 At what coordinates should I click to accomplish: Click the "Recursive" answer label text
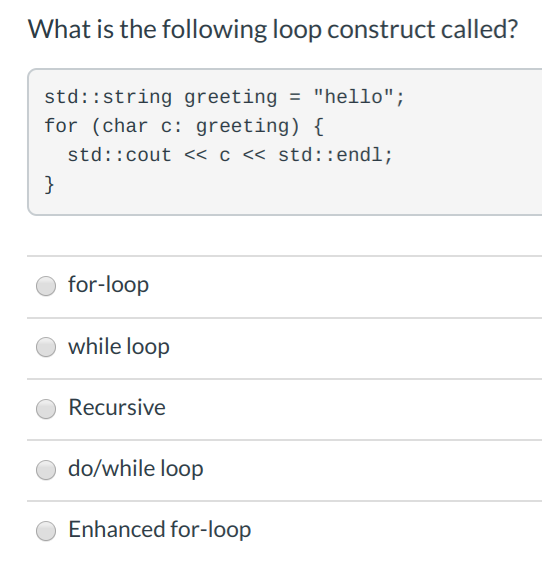(117, 408)
